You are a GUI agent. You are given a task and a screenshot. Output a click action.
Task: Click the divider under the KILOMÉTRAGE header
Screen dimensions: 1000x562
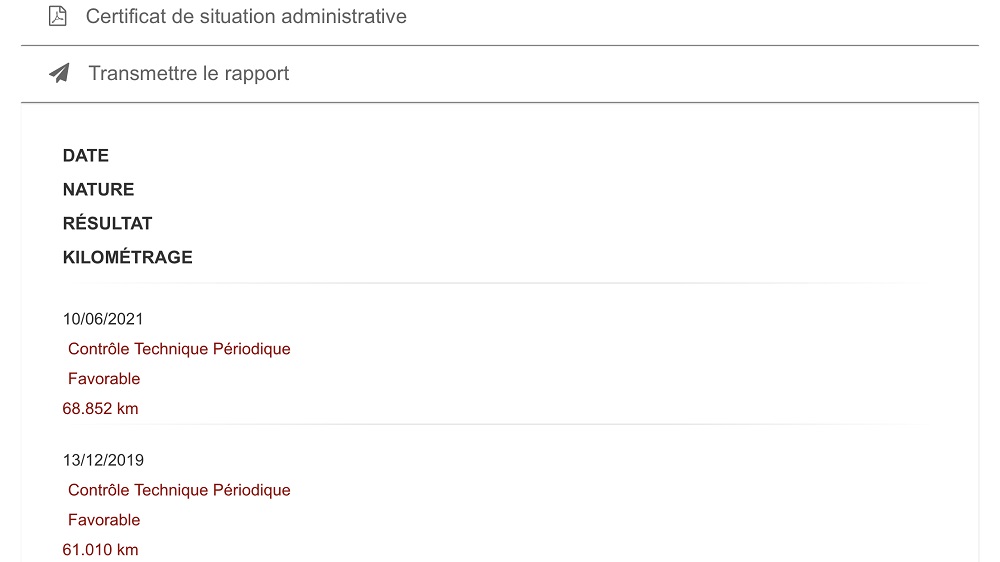499,283
